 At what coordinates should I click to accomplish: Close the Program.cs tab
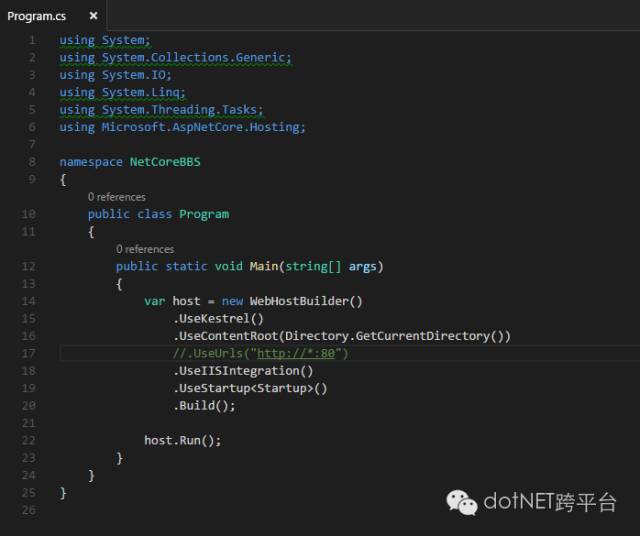(93, 16)
